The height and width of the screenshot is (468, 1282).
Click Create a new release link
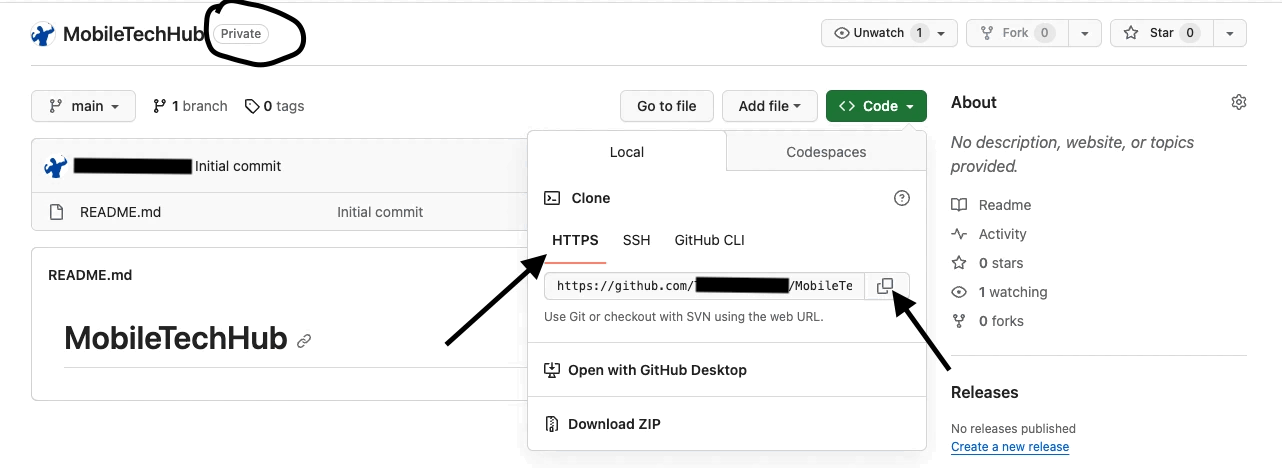(x=1010, y=447)
